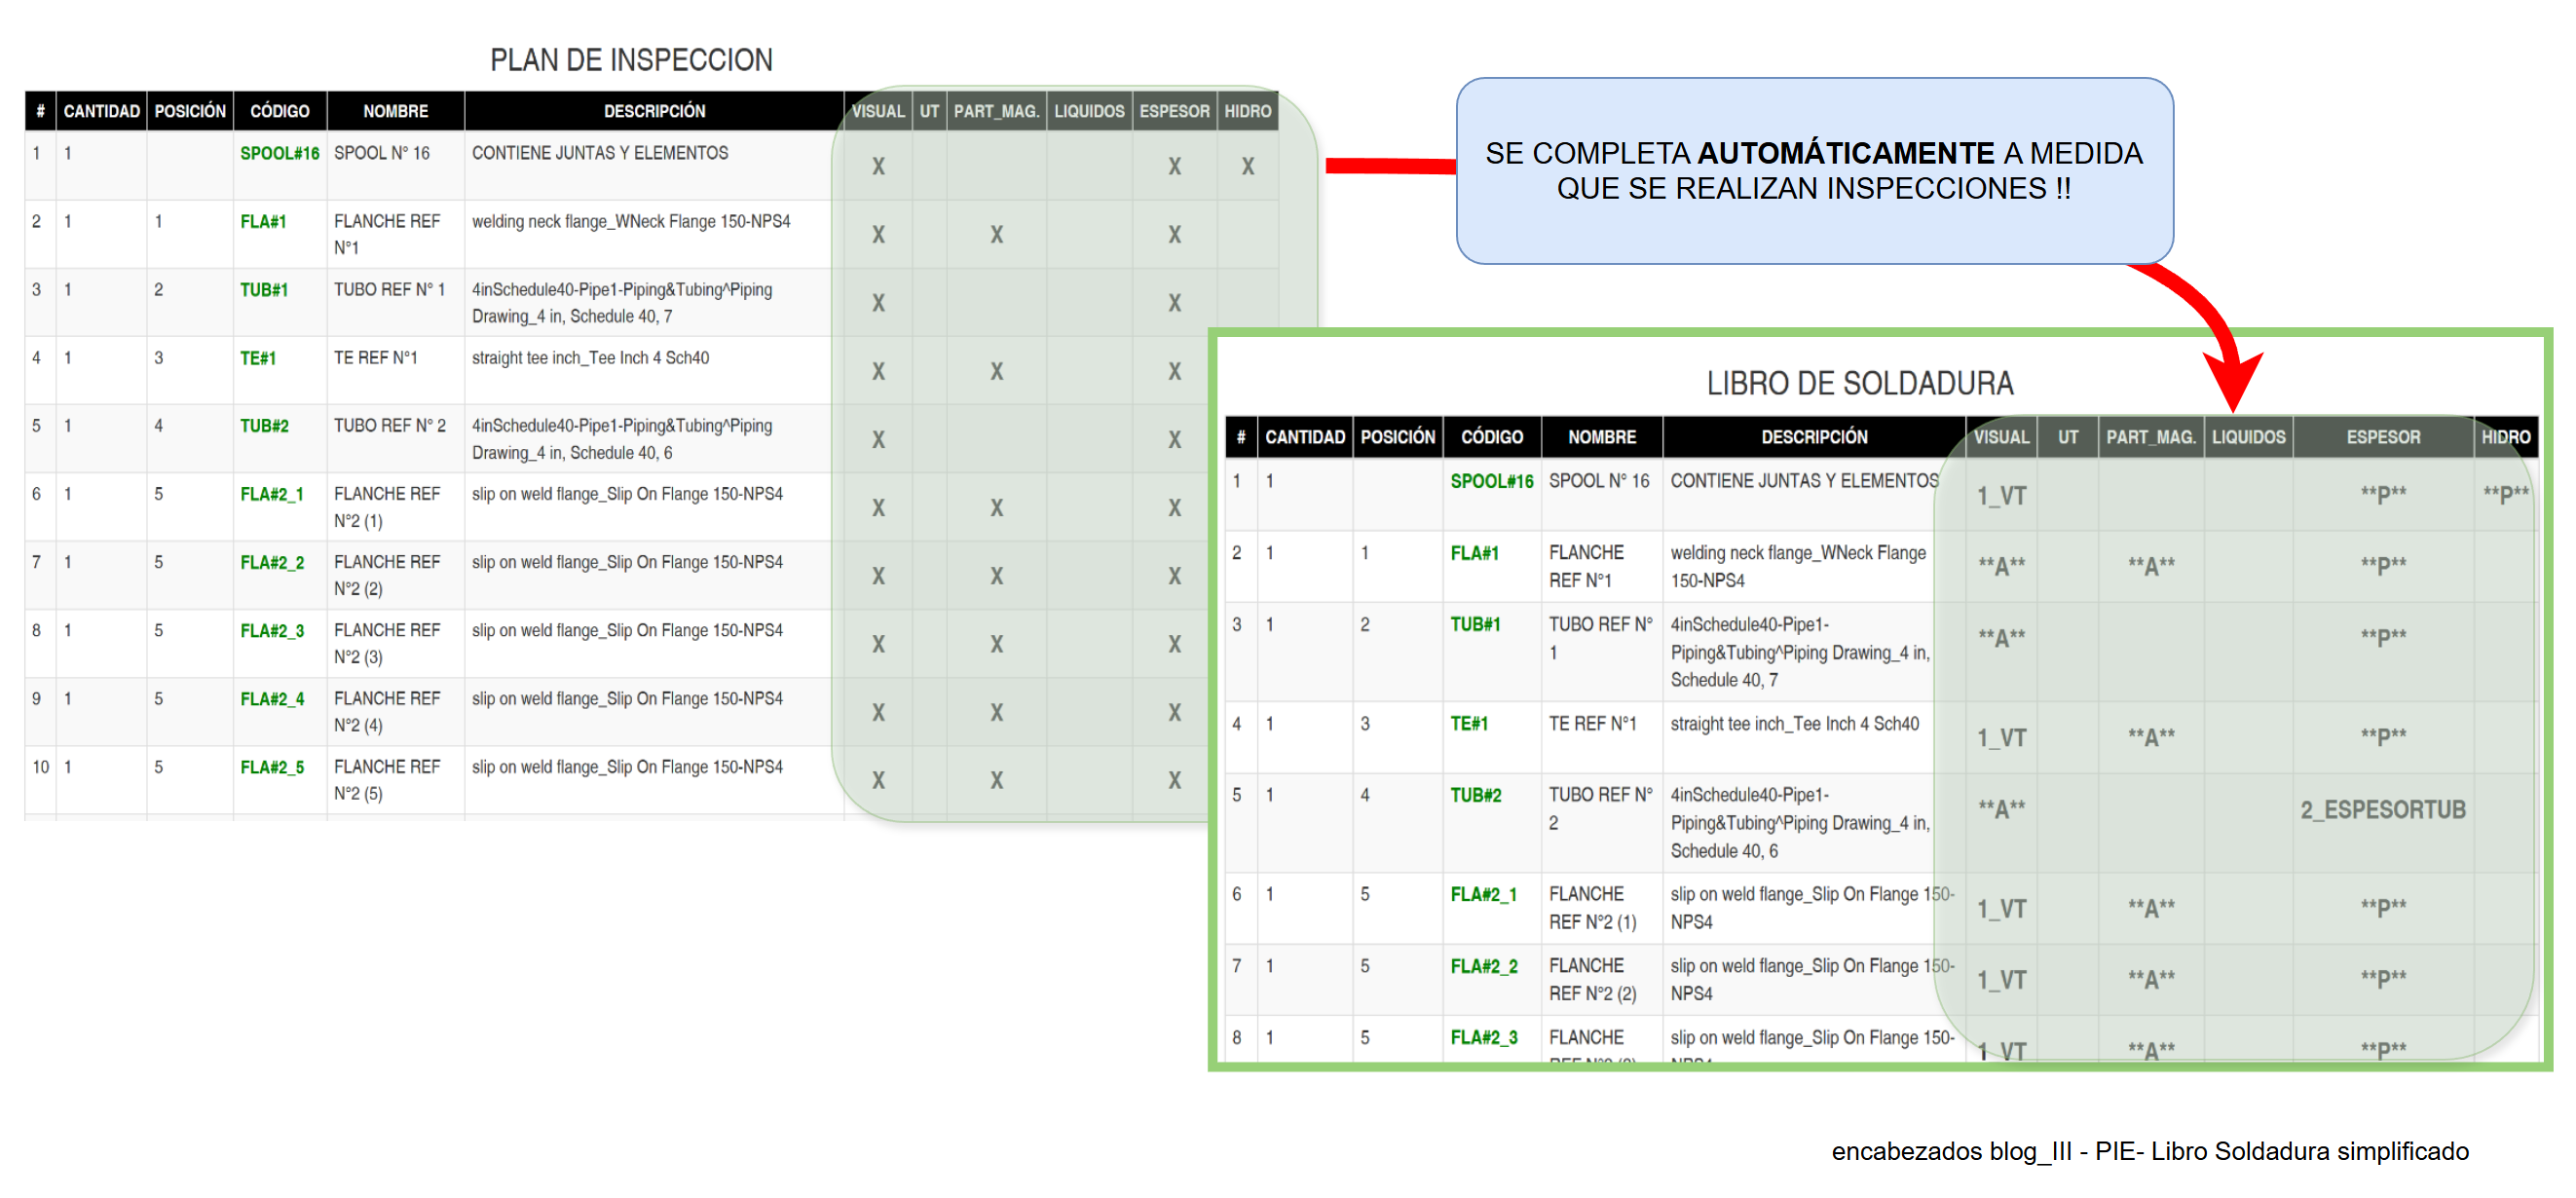Click the VISUAL column header in inspection plan

coord(878,111)
